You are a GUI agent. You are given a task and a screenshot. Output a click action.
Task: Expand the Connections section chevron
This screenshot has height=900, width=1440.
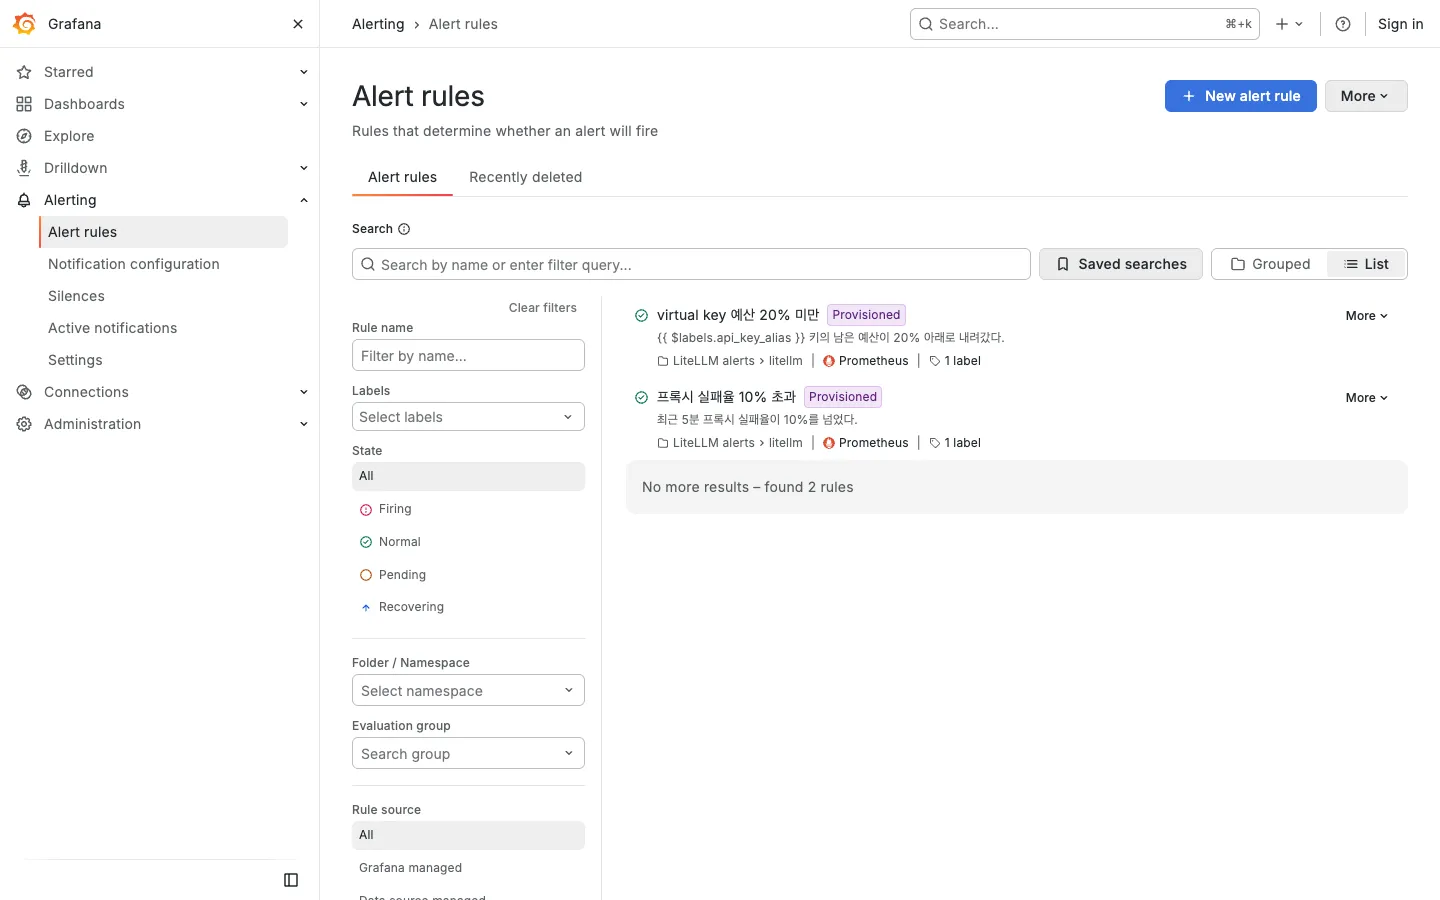[x=304, y=392]
